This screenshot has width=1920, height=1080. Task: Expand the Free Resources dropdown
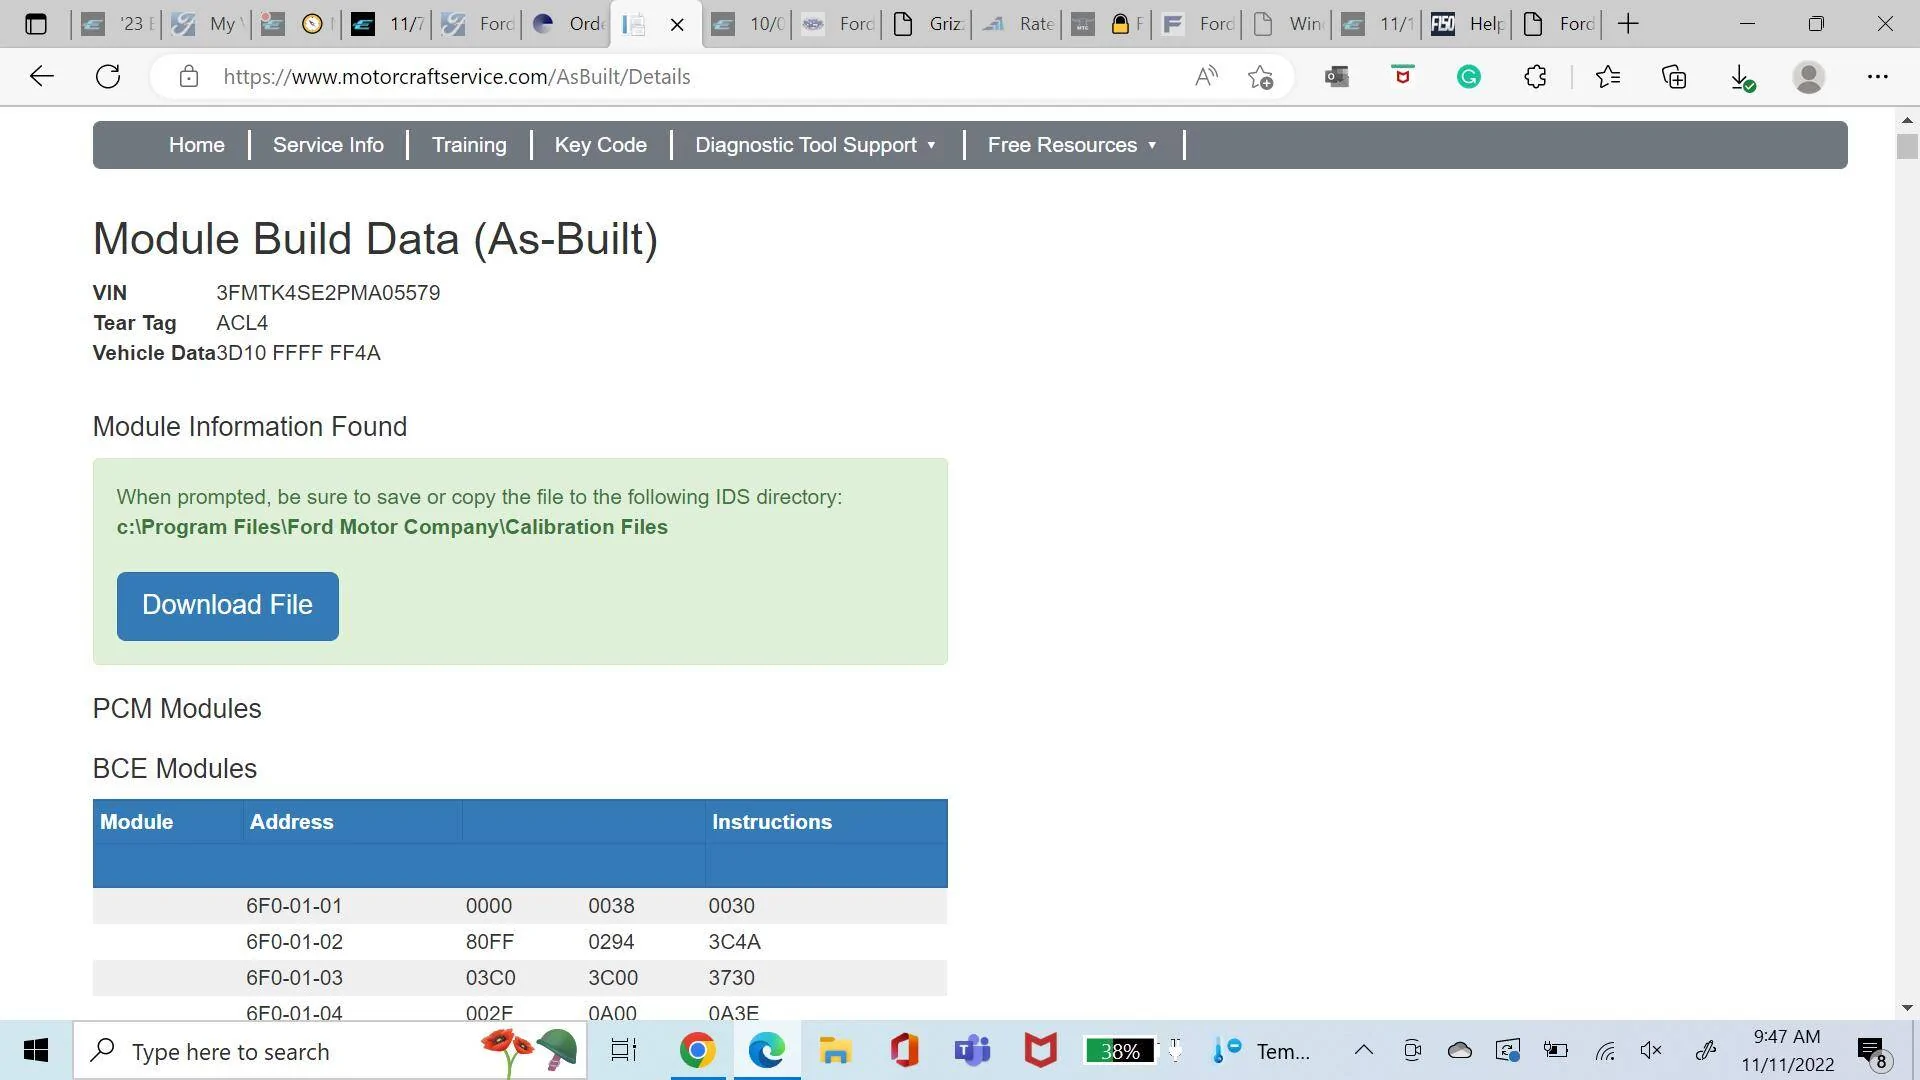(x=1073, y=145)
